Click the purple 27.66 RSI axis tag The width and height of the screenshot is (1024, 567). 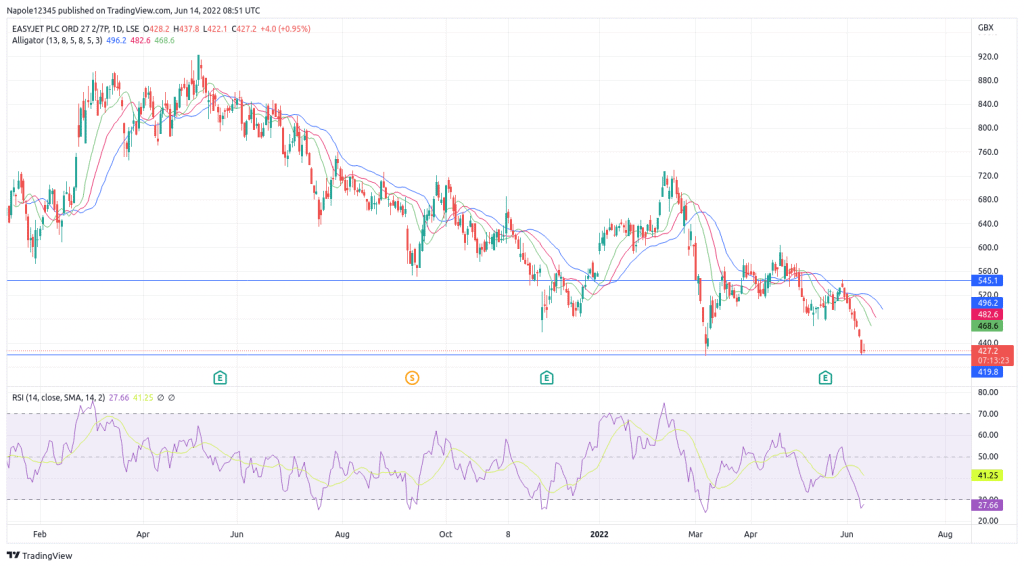[987, 505]
